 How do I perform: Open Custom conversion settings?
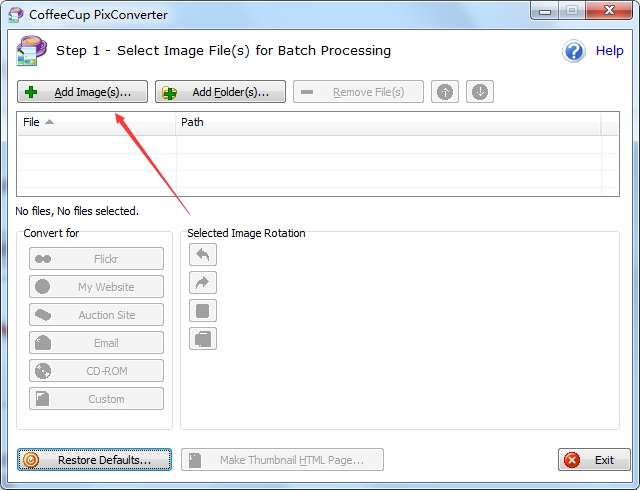(96, 399)
